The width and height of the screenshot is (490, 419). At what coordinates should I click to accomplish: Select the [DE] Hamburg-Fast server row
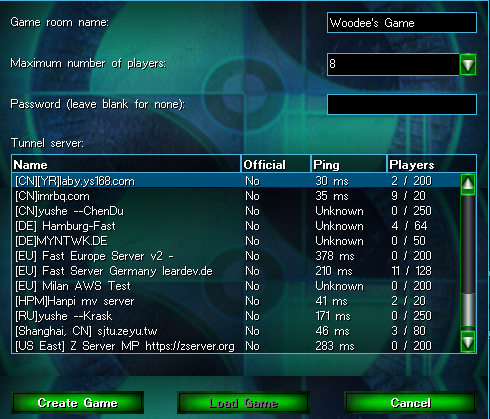236,226
